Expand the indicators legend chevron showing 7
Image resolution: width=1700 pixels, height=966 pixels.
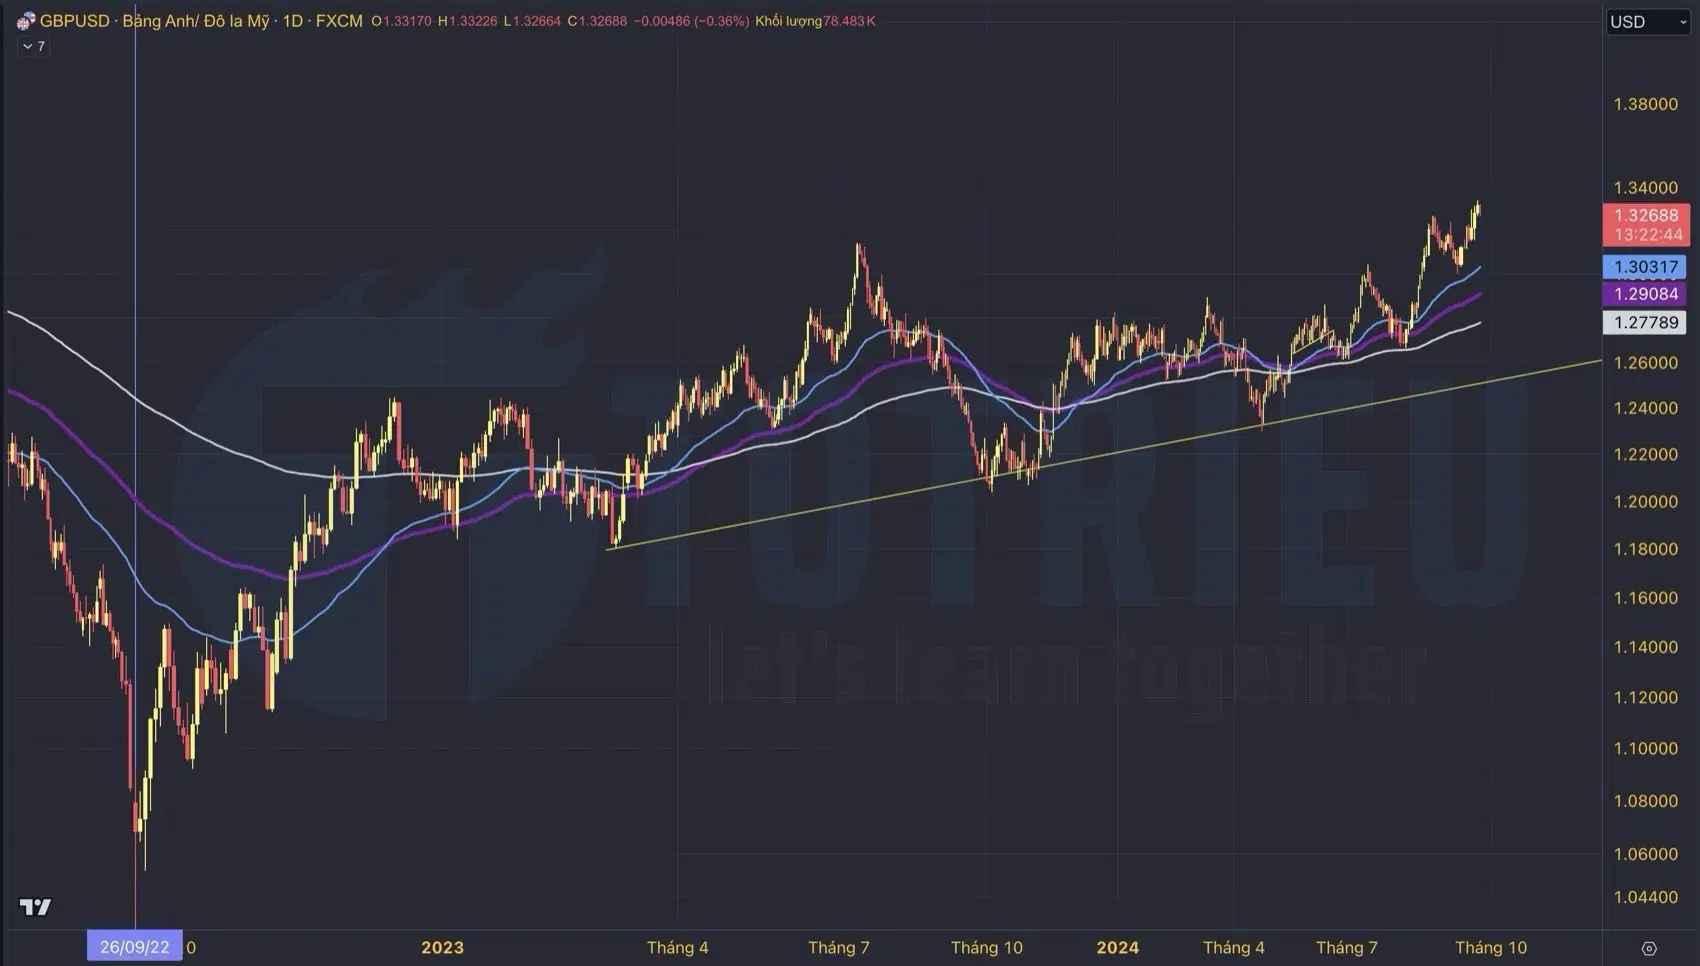point(33,46)
